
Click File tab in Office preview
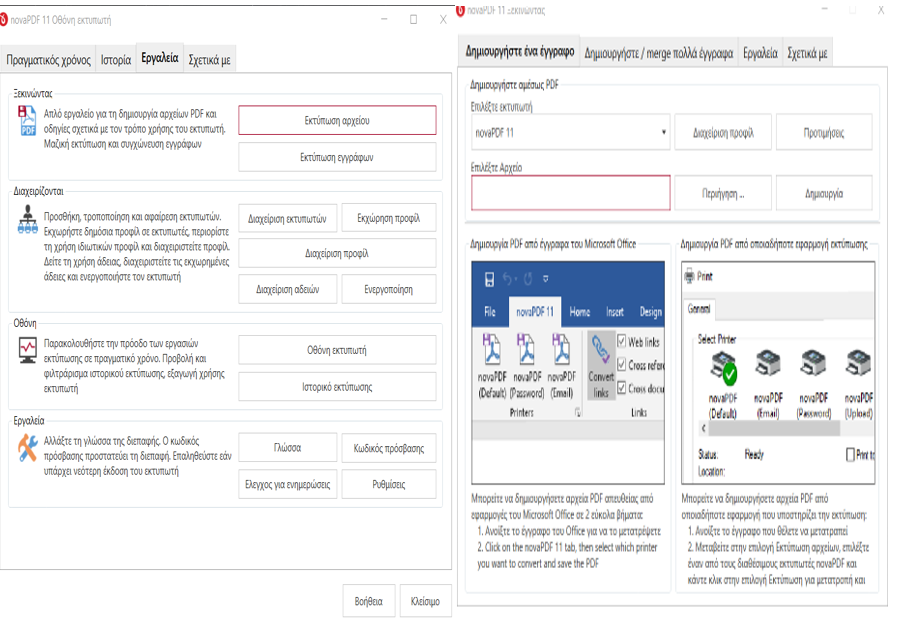click(490, 312)
